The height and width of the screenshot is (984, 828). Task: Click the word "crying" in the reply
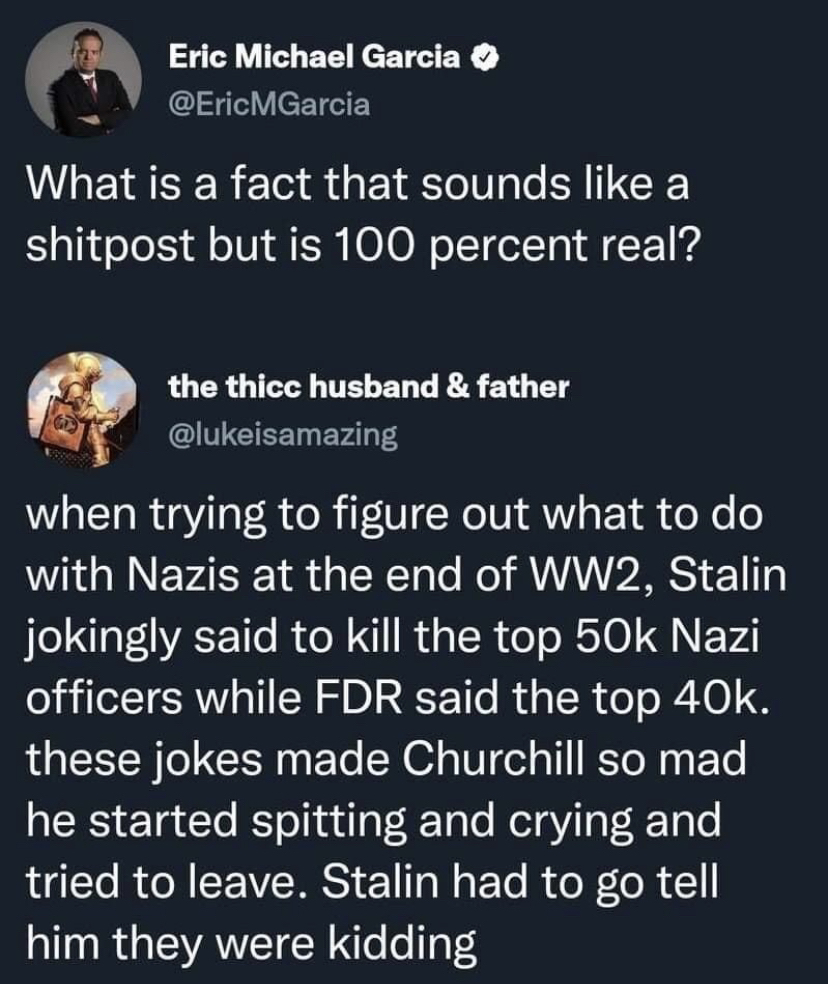(x=571, y=820)
